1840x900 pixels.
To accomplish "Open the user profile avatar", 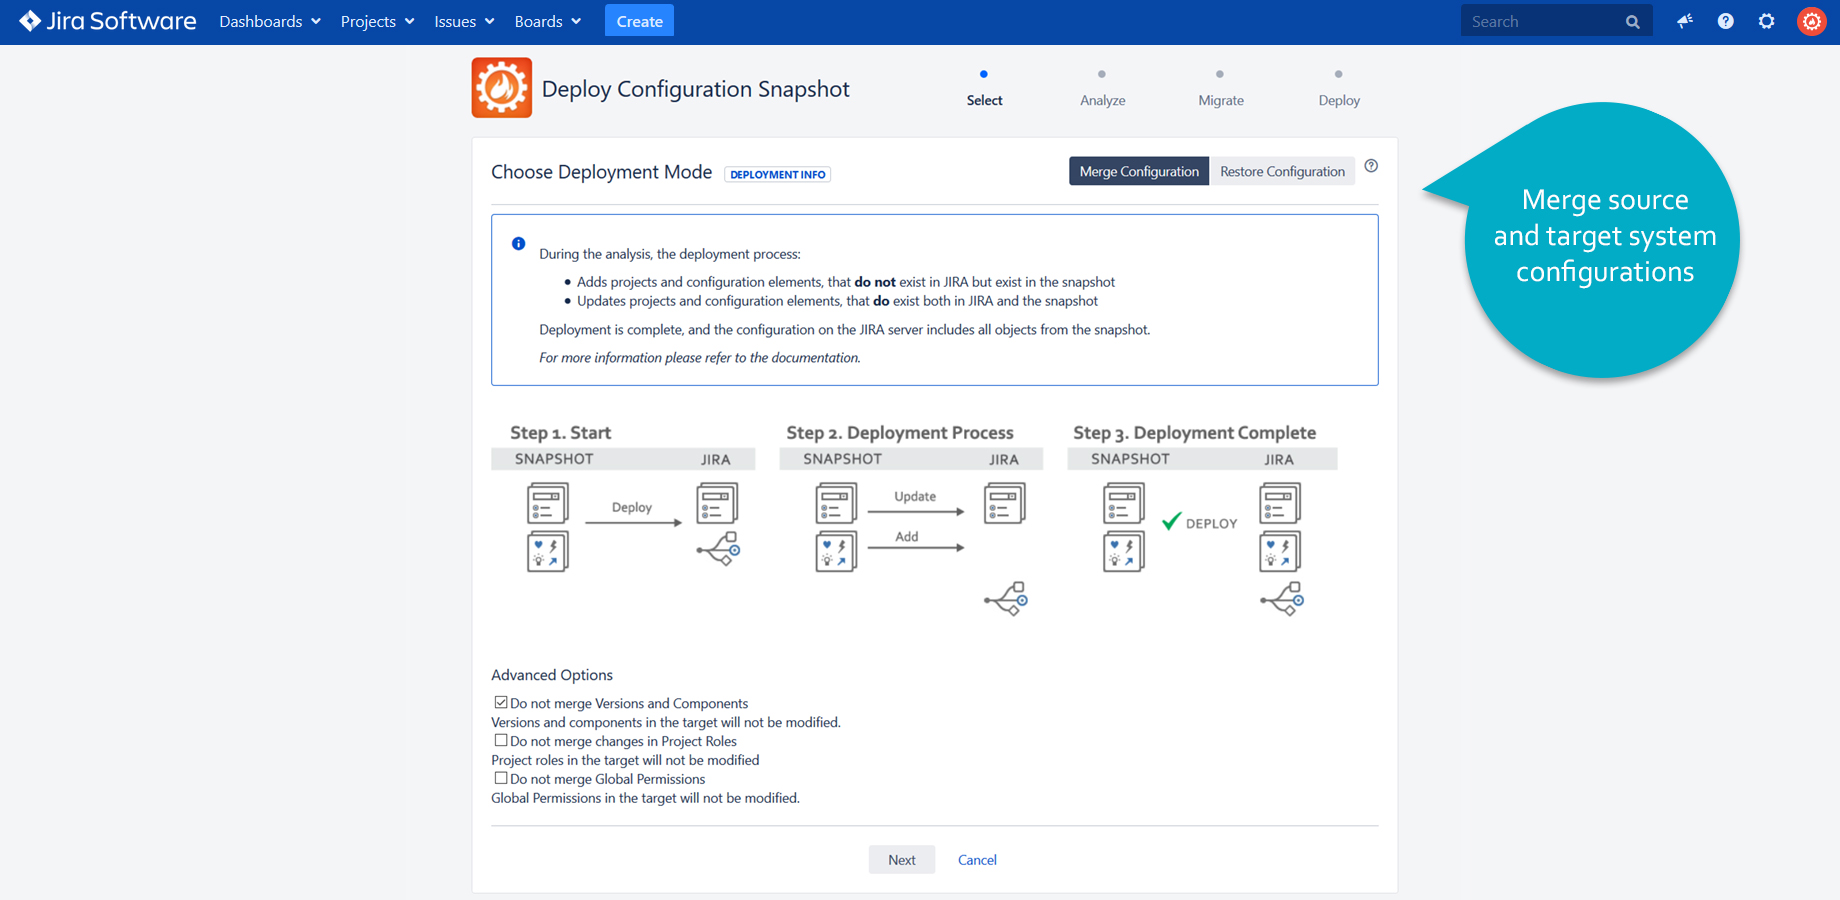I will (x=1811, y=21).
